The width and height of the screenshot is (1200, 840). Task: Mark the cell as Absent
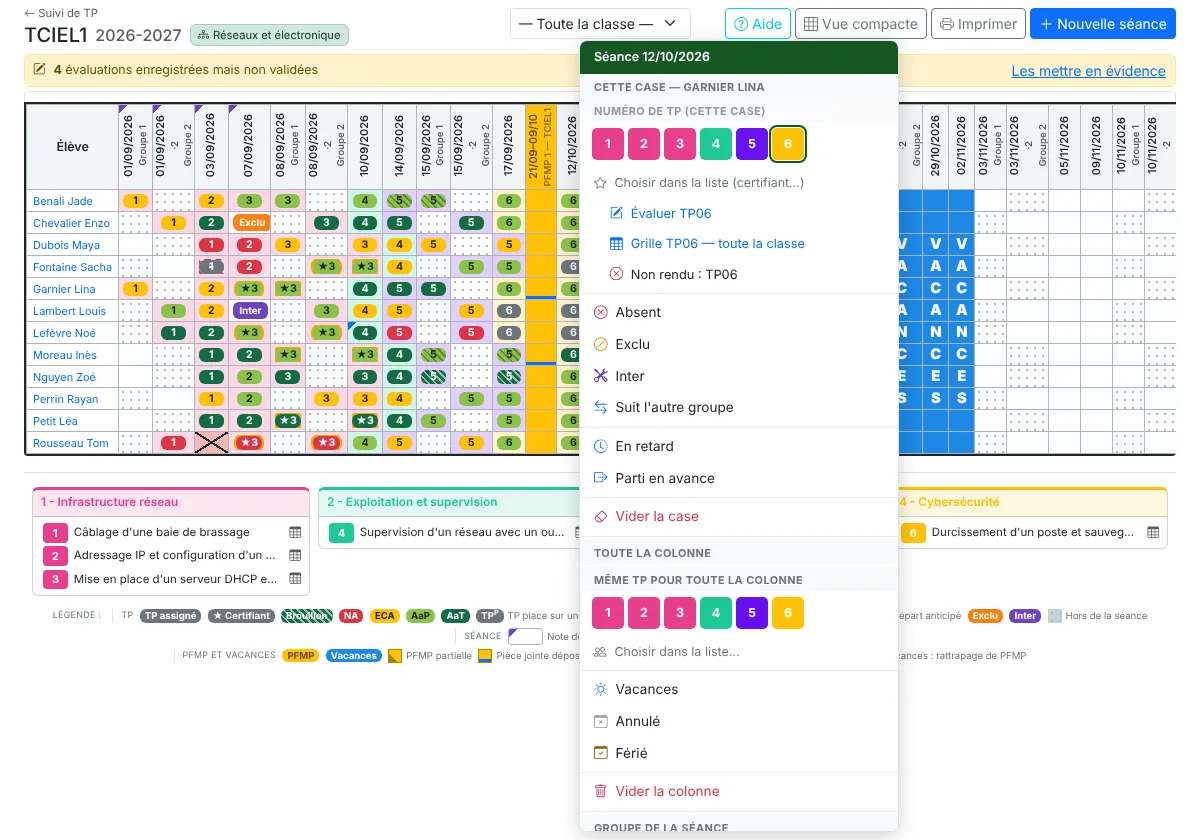point(739,312)
